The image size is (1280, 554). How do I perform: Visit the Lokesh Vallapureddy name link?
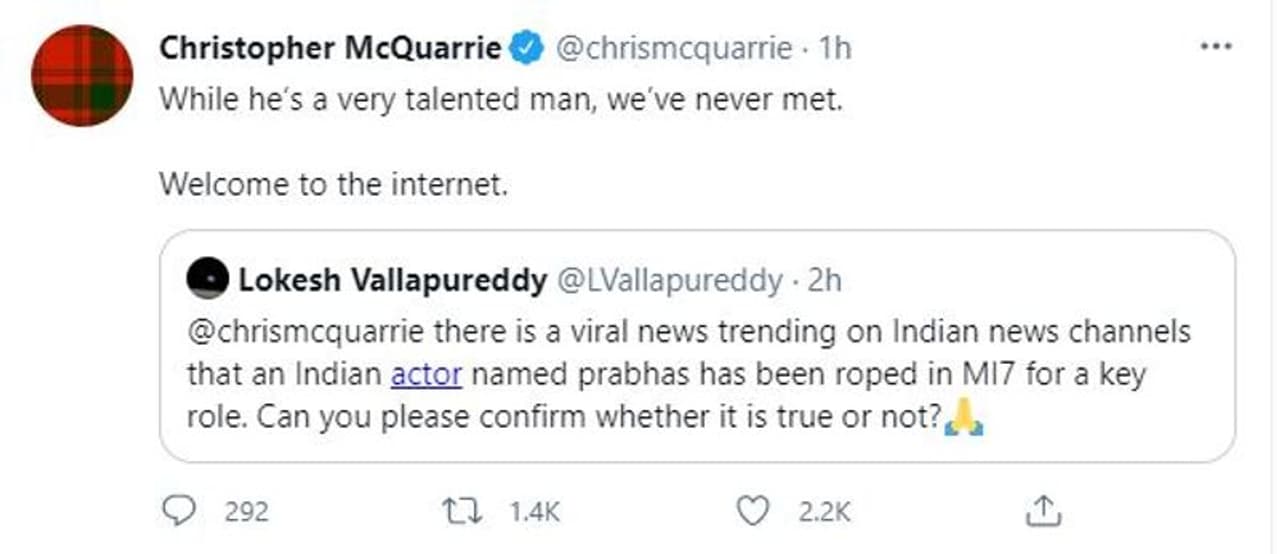pos(392,281)
